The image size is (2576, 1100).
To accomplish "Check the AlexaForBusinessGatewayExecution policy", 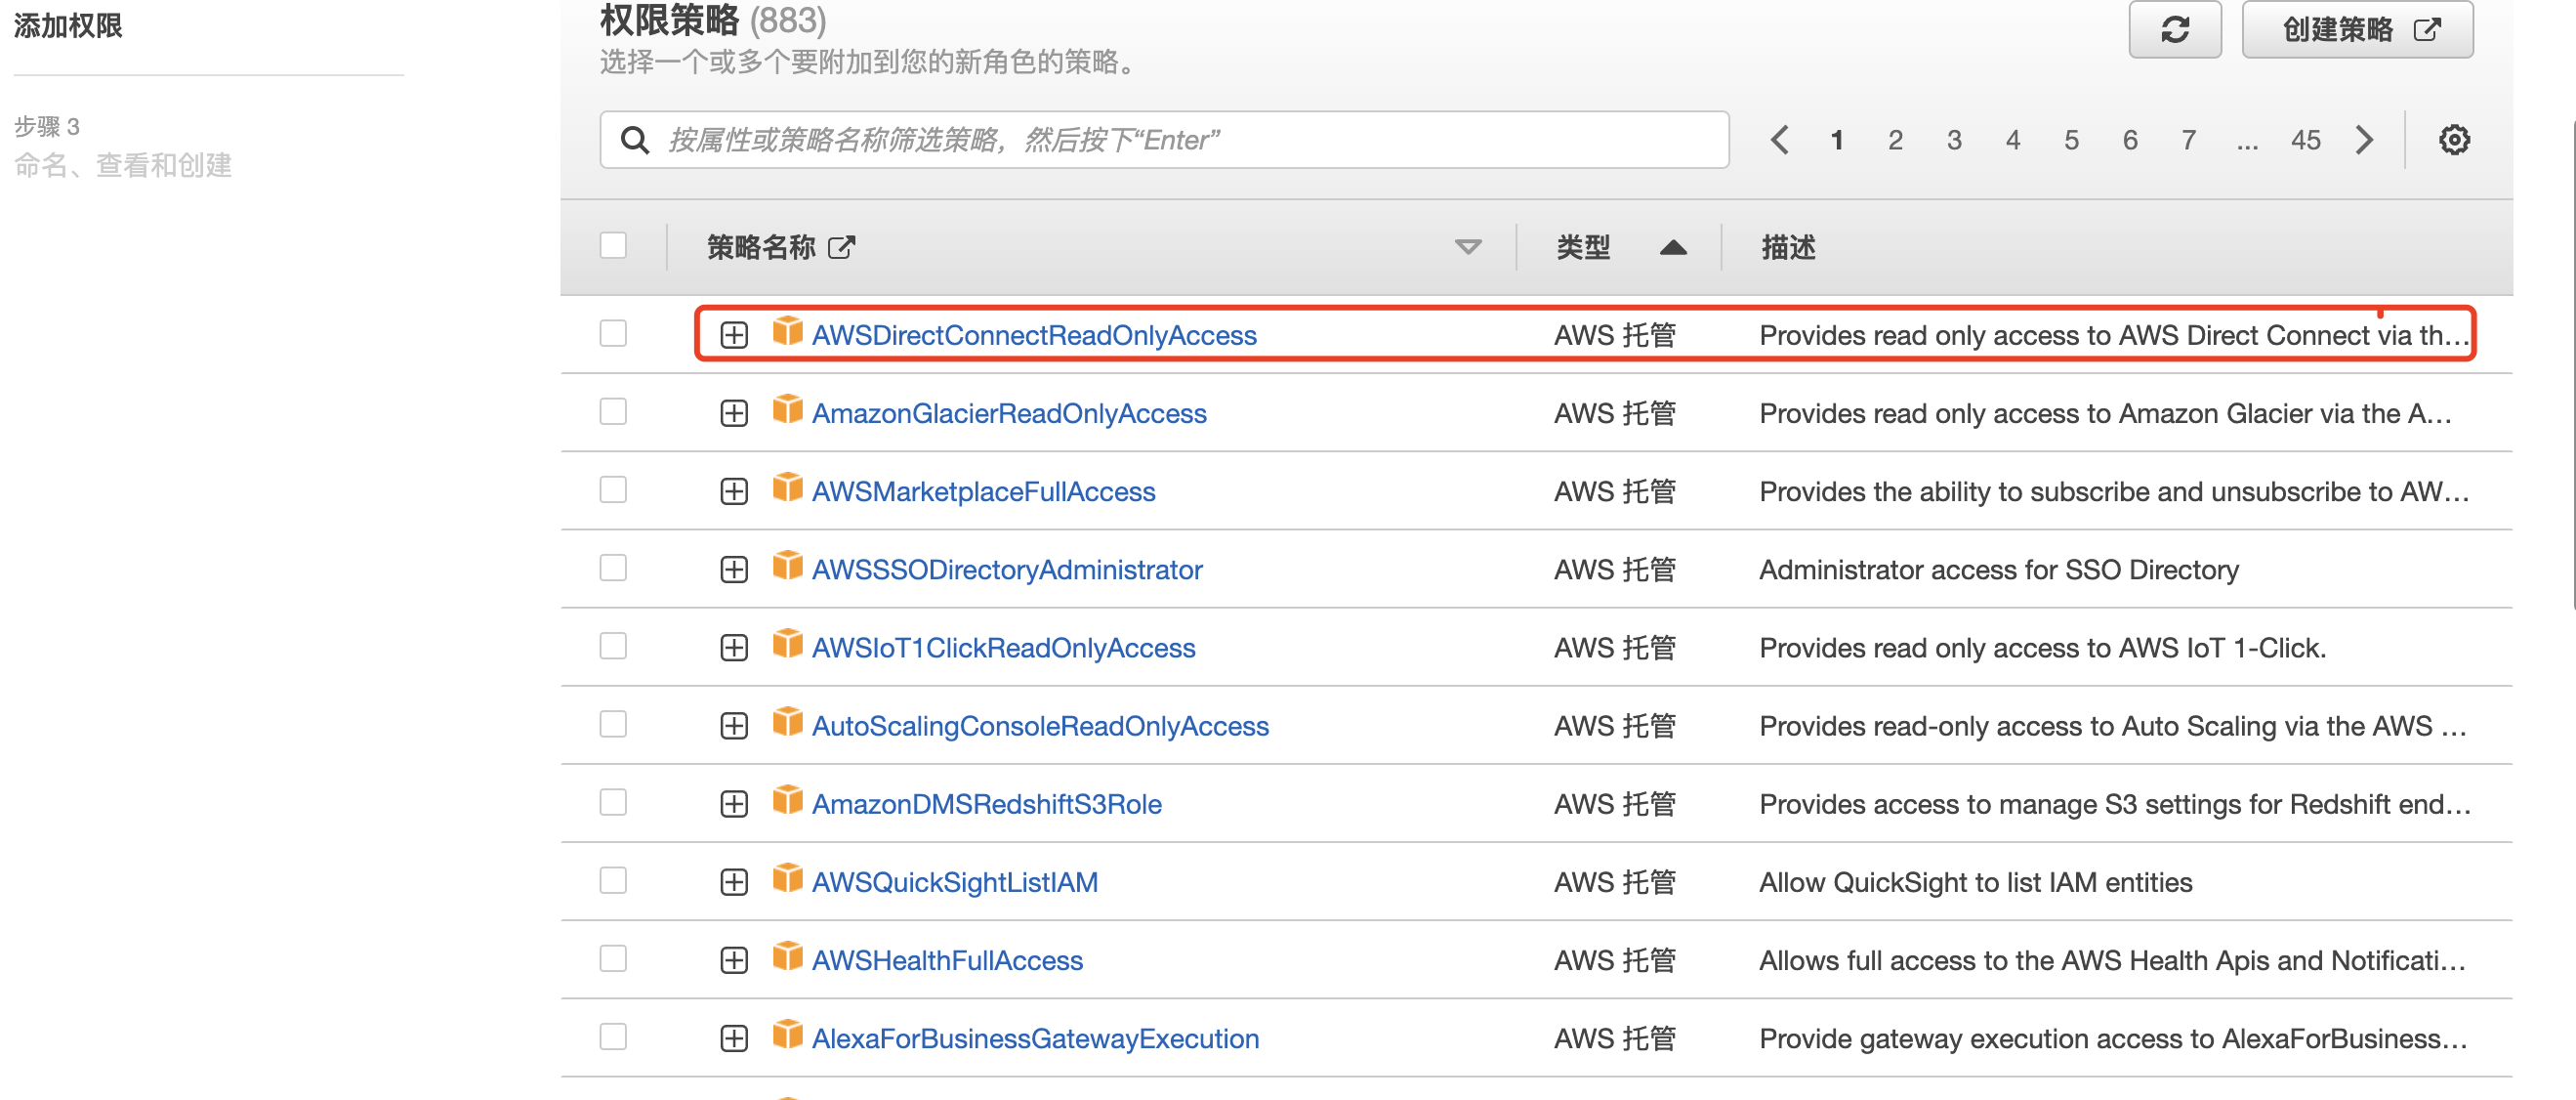I will point(613,1036).
